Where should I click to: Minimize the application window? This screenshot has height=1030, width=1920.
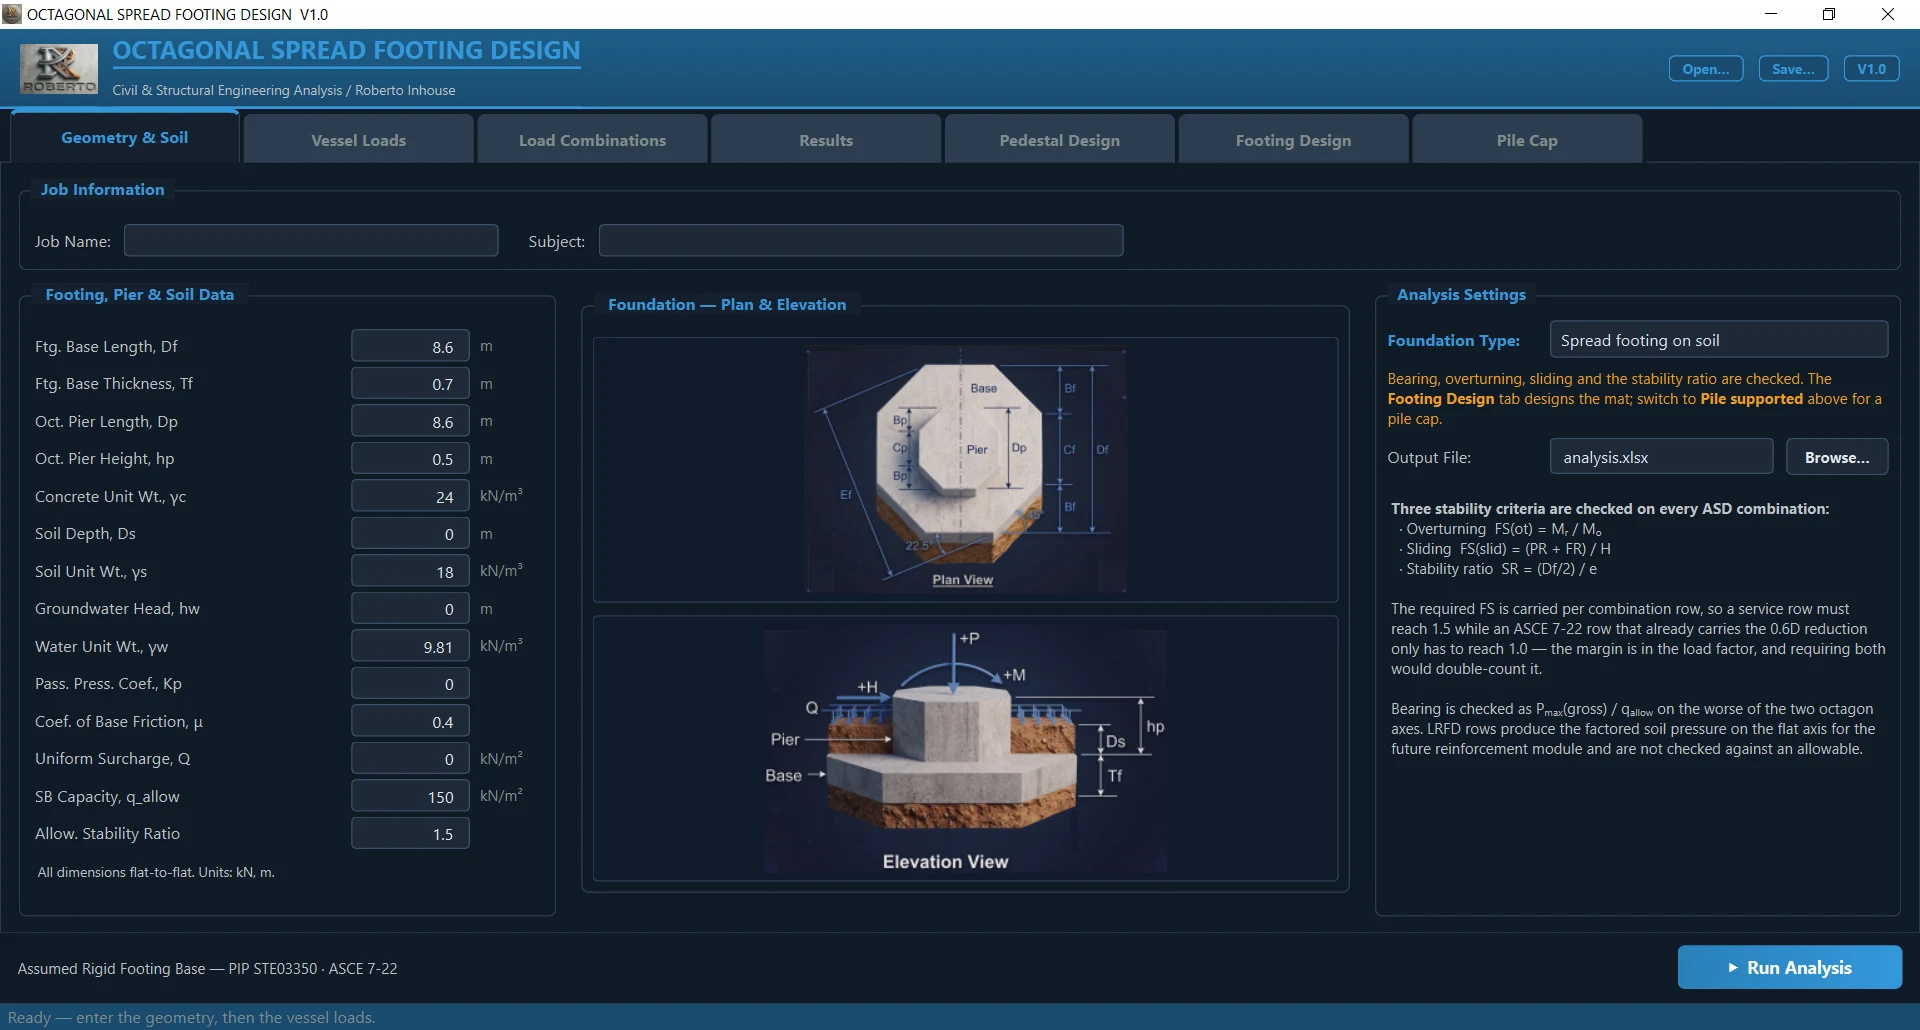(1771, 14)
